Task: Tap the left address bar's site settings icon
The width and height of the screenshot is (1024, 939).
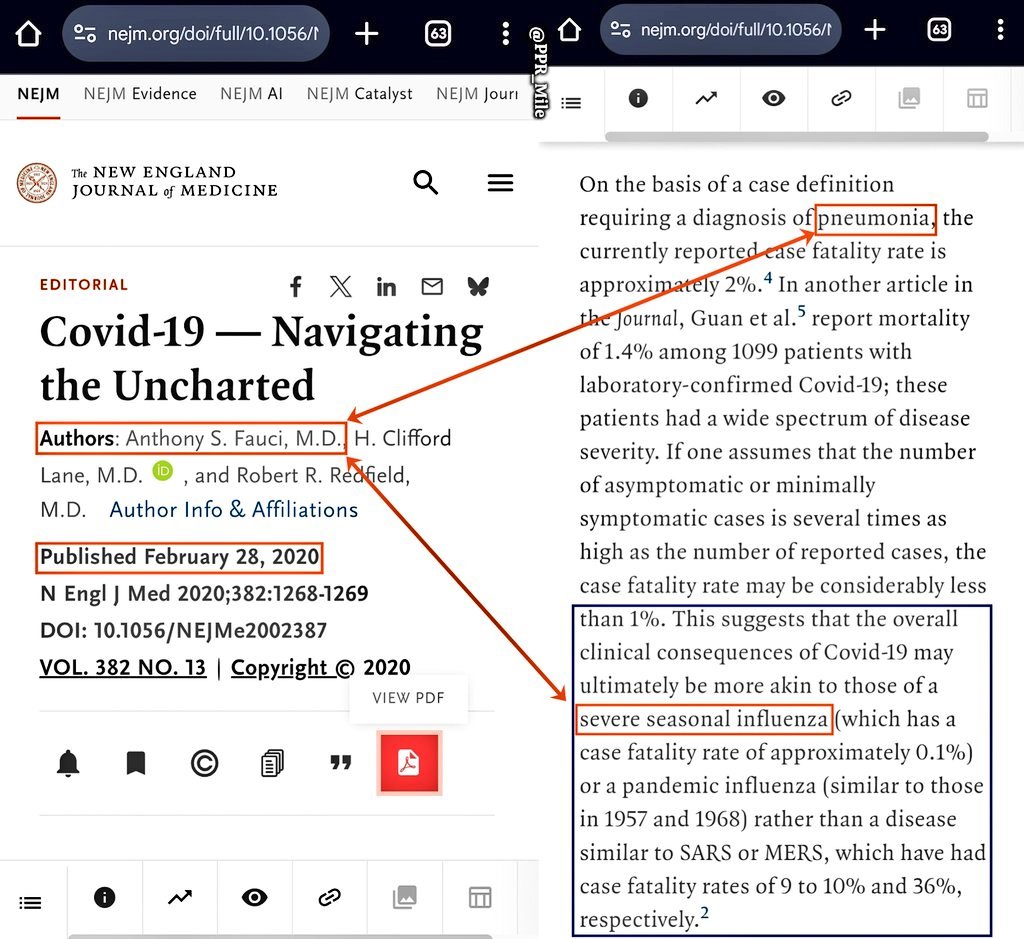Action: 85,33
